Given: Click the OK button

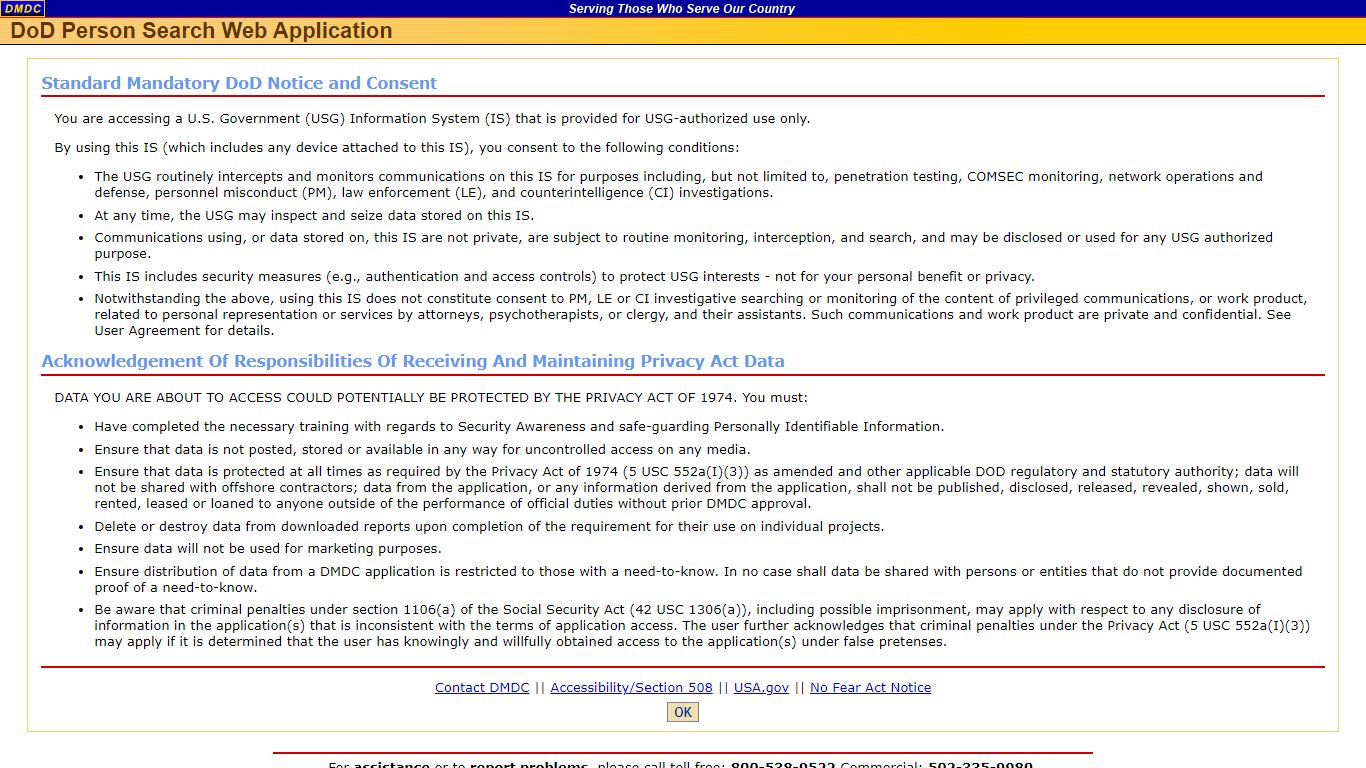Looking at the screenshot, I should point(683,712).
